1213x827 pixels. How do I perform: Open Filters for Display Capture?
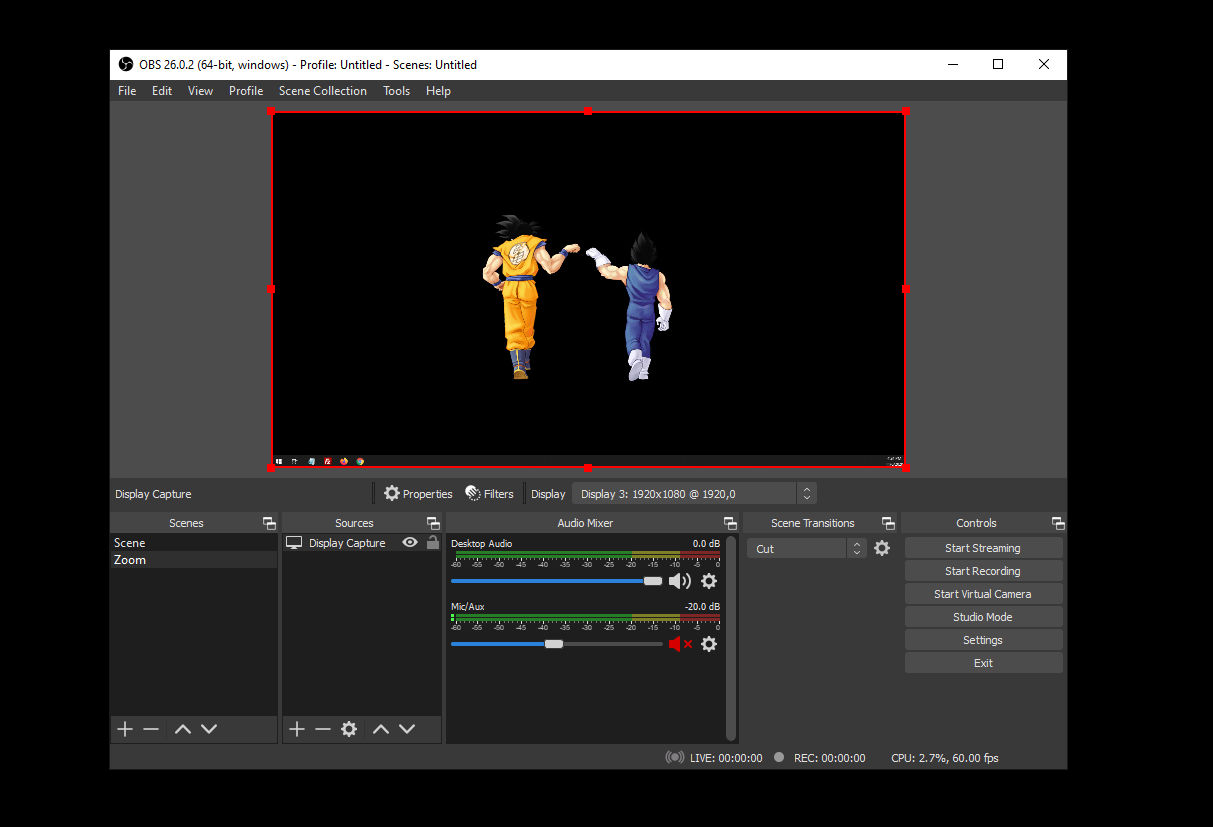tap(489, 493)
